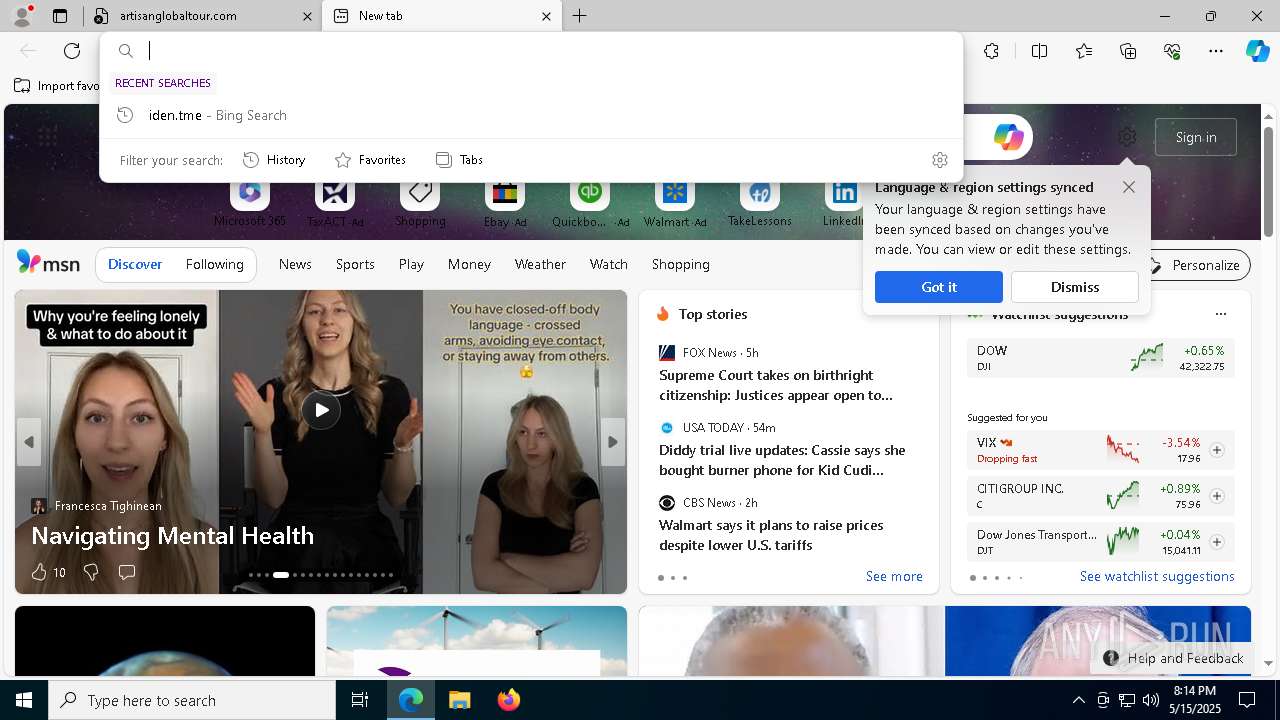Image resolution: width=1280 pixels, height=720 pixels.
Task: Show hidden system tray icons
Action: 1078,700
